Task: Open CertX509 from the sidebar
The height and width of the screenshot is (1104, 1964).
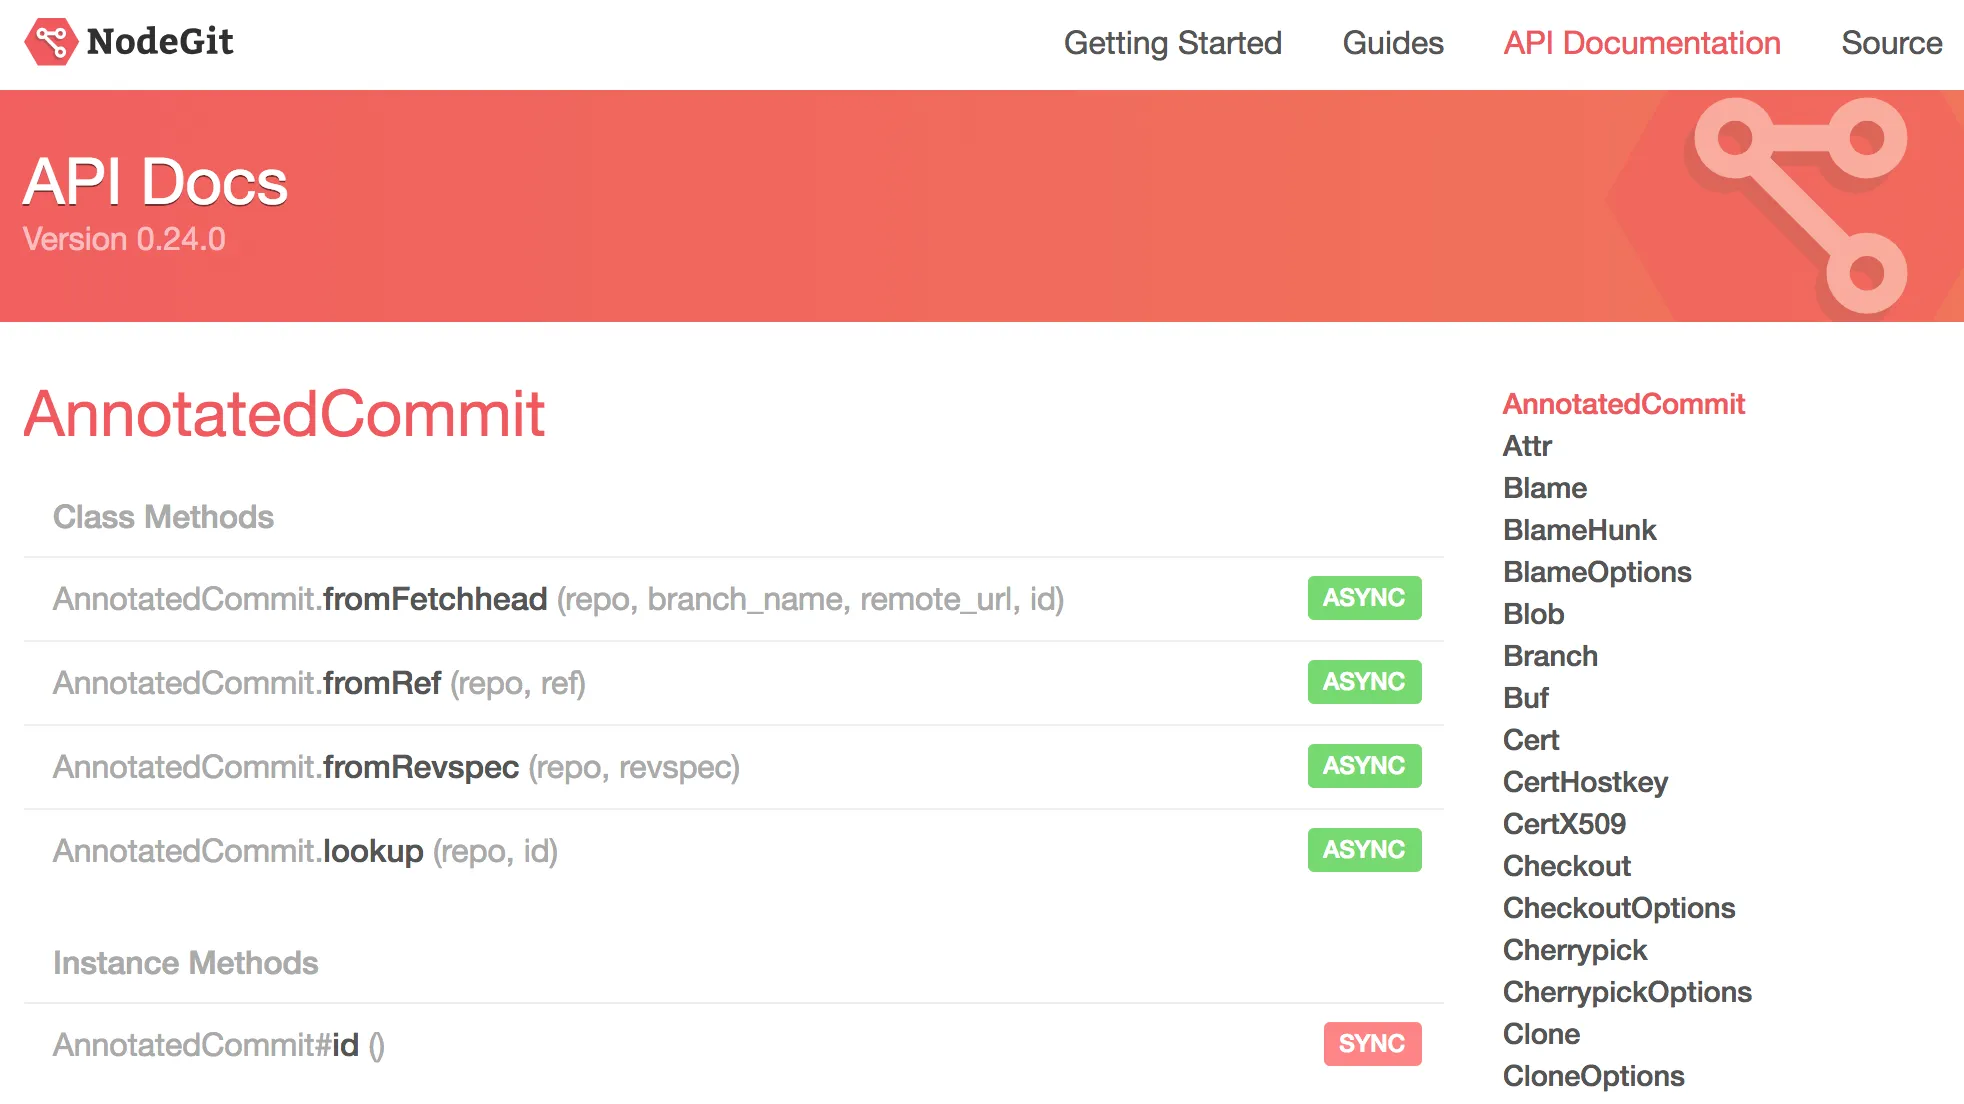Action: click(1564, 824)
